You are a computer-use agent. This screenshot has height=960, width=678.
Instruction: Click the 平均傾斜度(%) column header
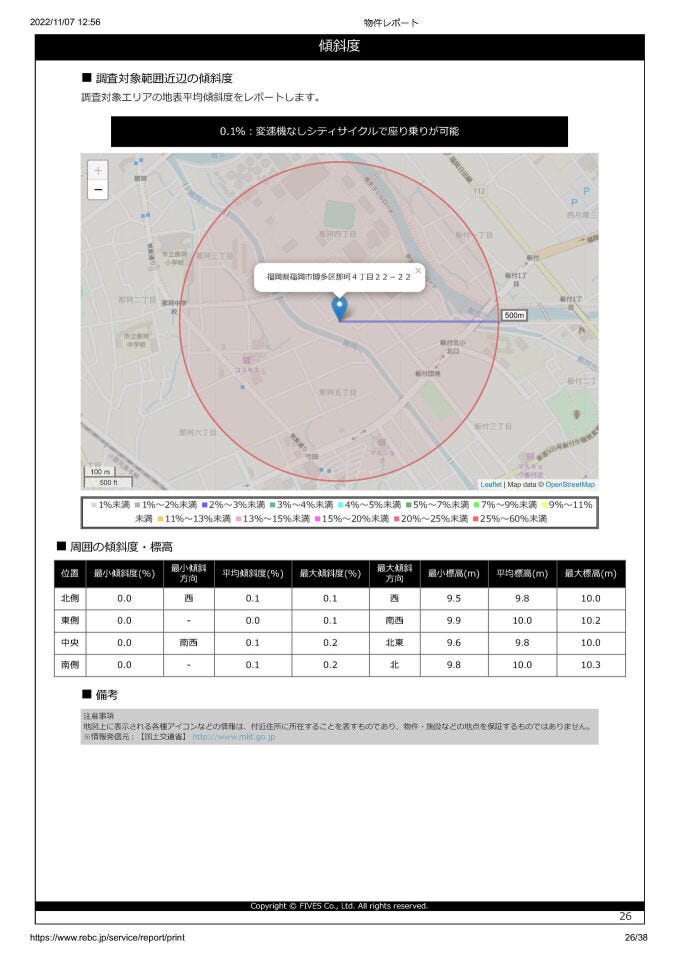[253, 574]
